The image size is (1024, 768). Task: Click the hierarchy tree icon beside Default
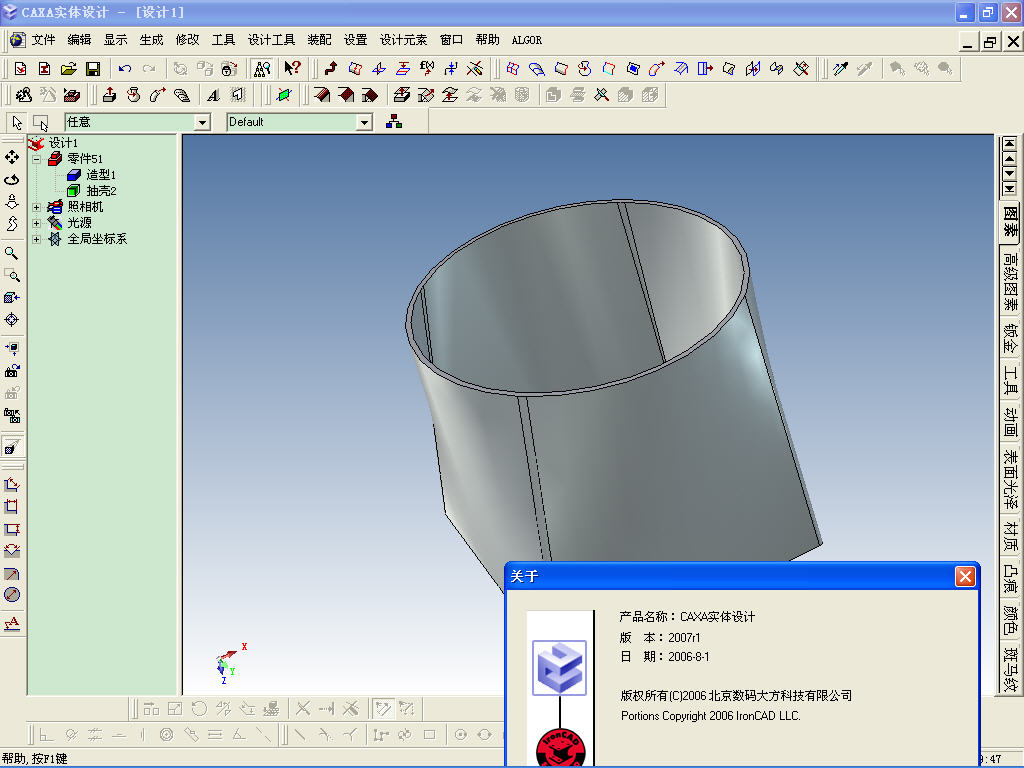pyautogui.click(x=394, y=122)
